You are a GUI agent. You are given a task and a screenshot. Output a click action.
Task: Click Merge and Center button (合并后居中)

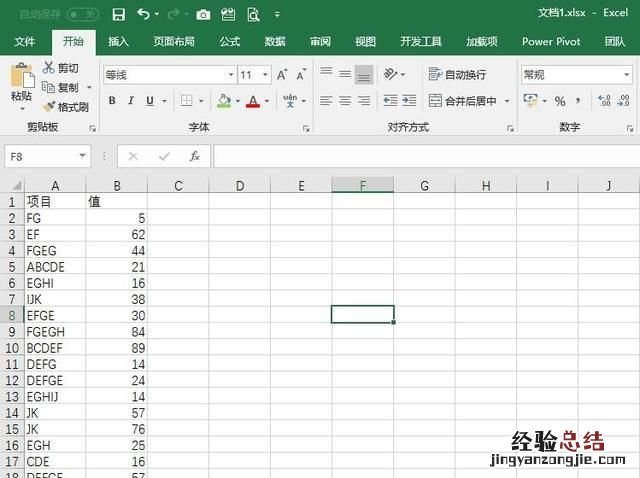(x=463, y=101)
